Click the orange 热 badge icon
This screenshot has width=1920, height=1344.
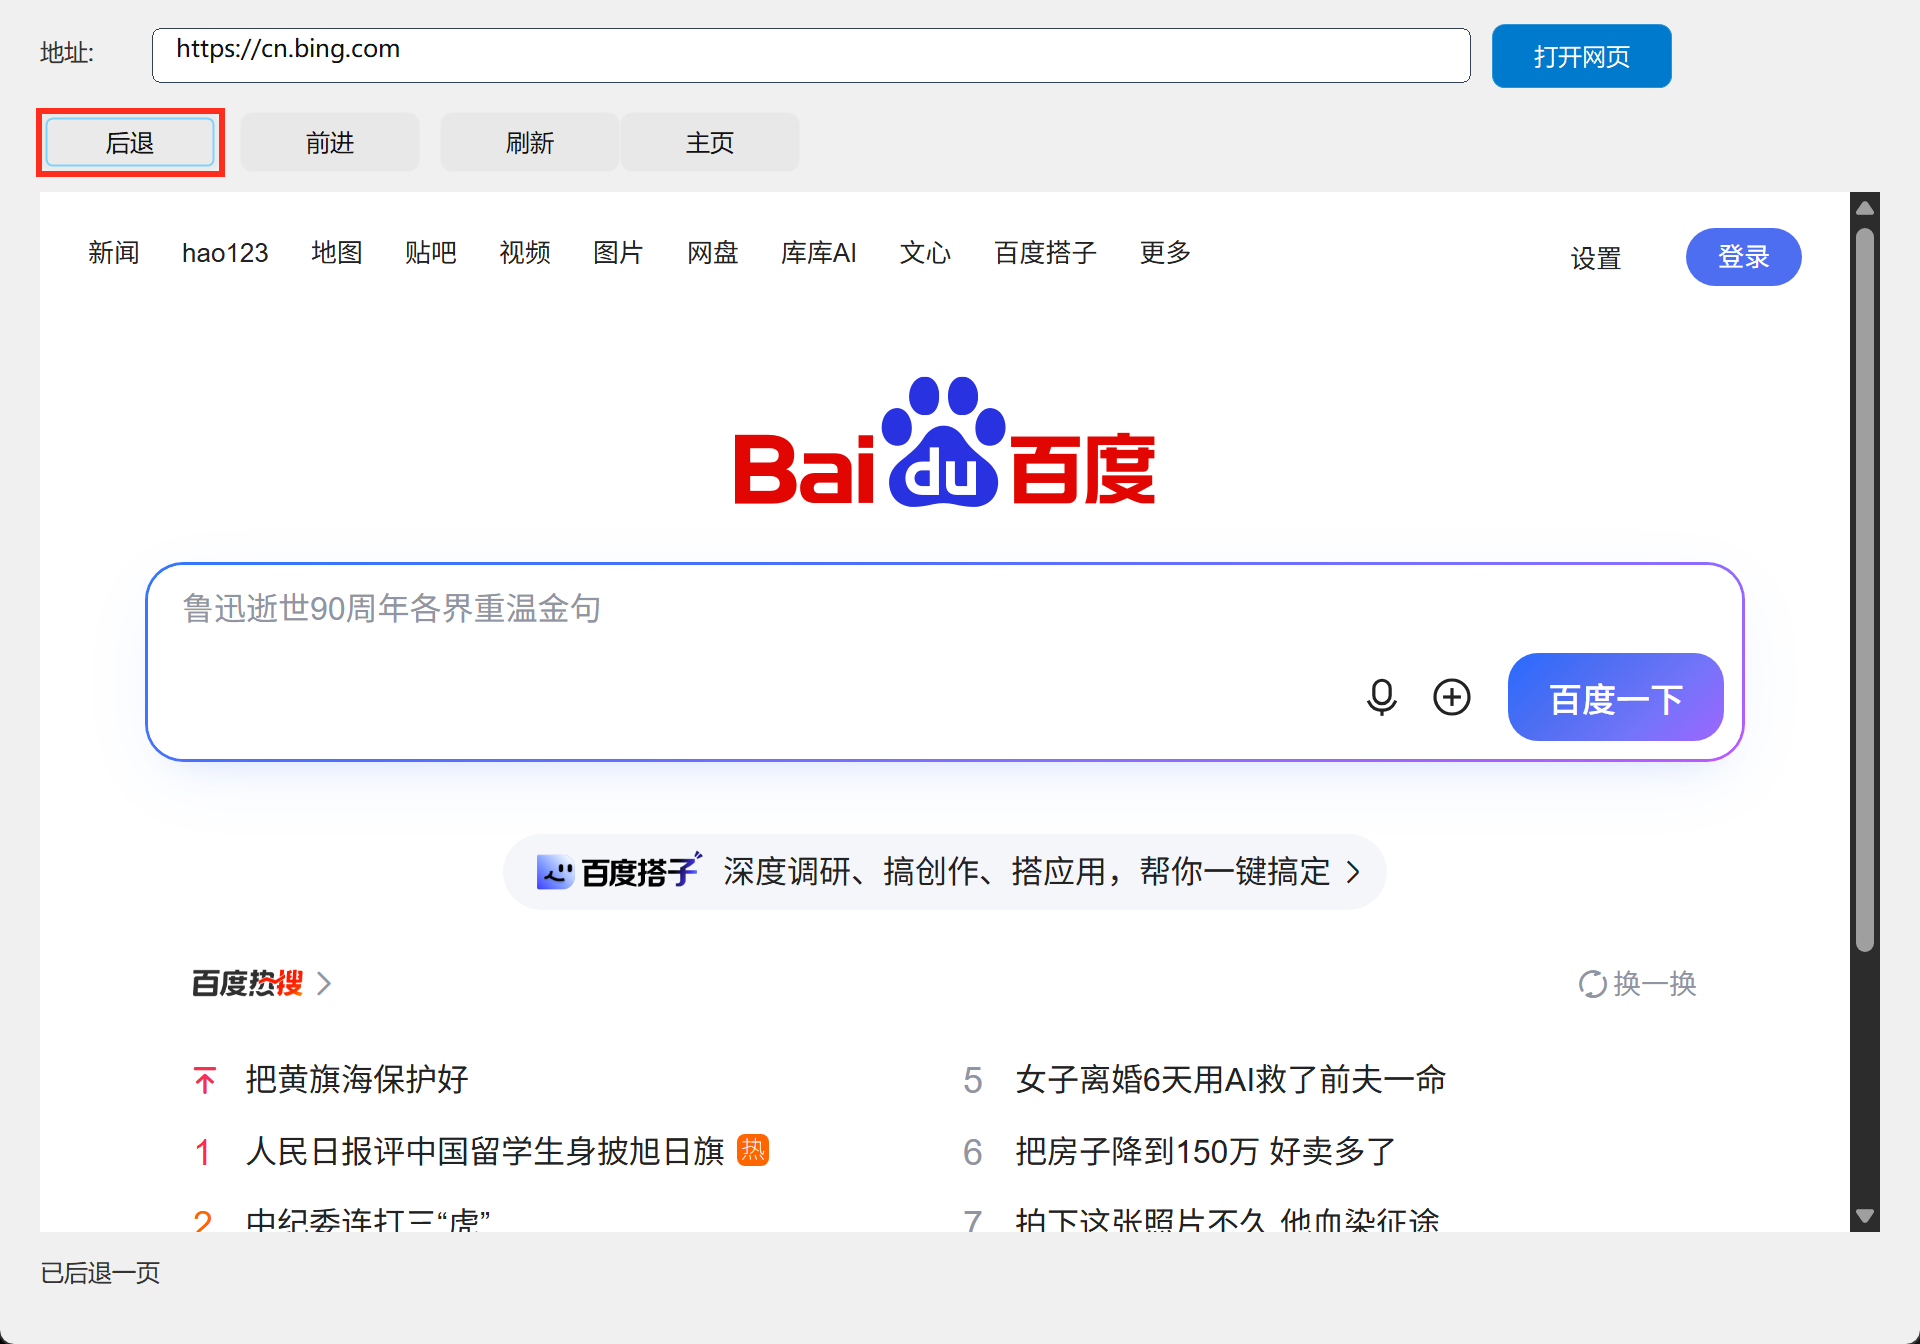point(753,1150)
